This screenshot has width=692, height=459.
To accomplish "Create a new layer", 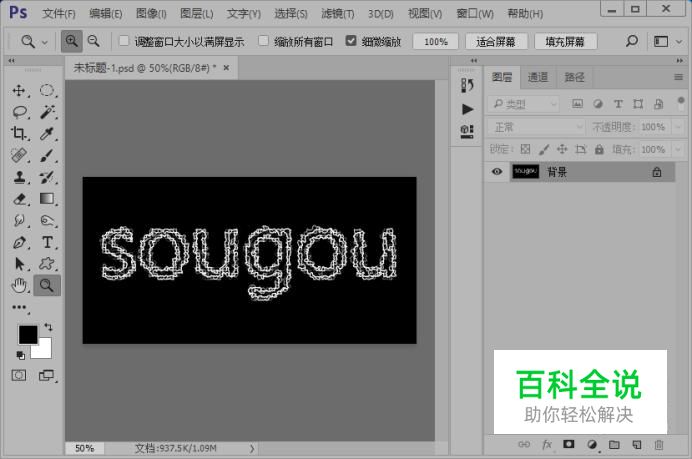I will [636, 444].
